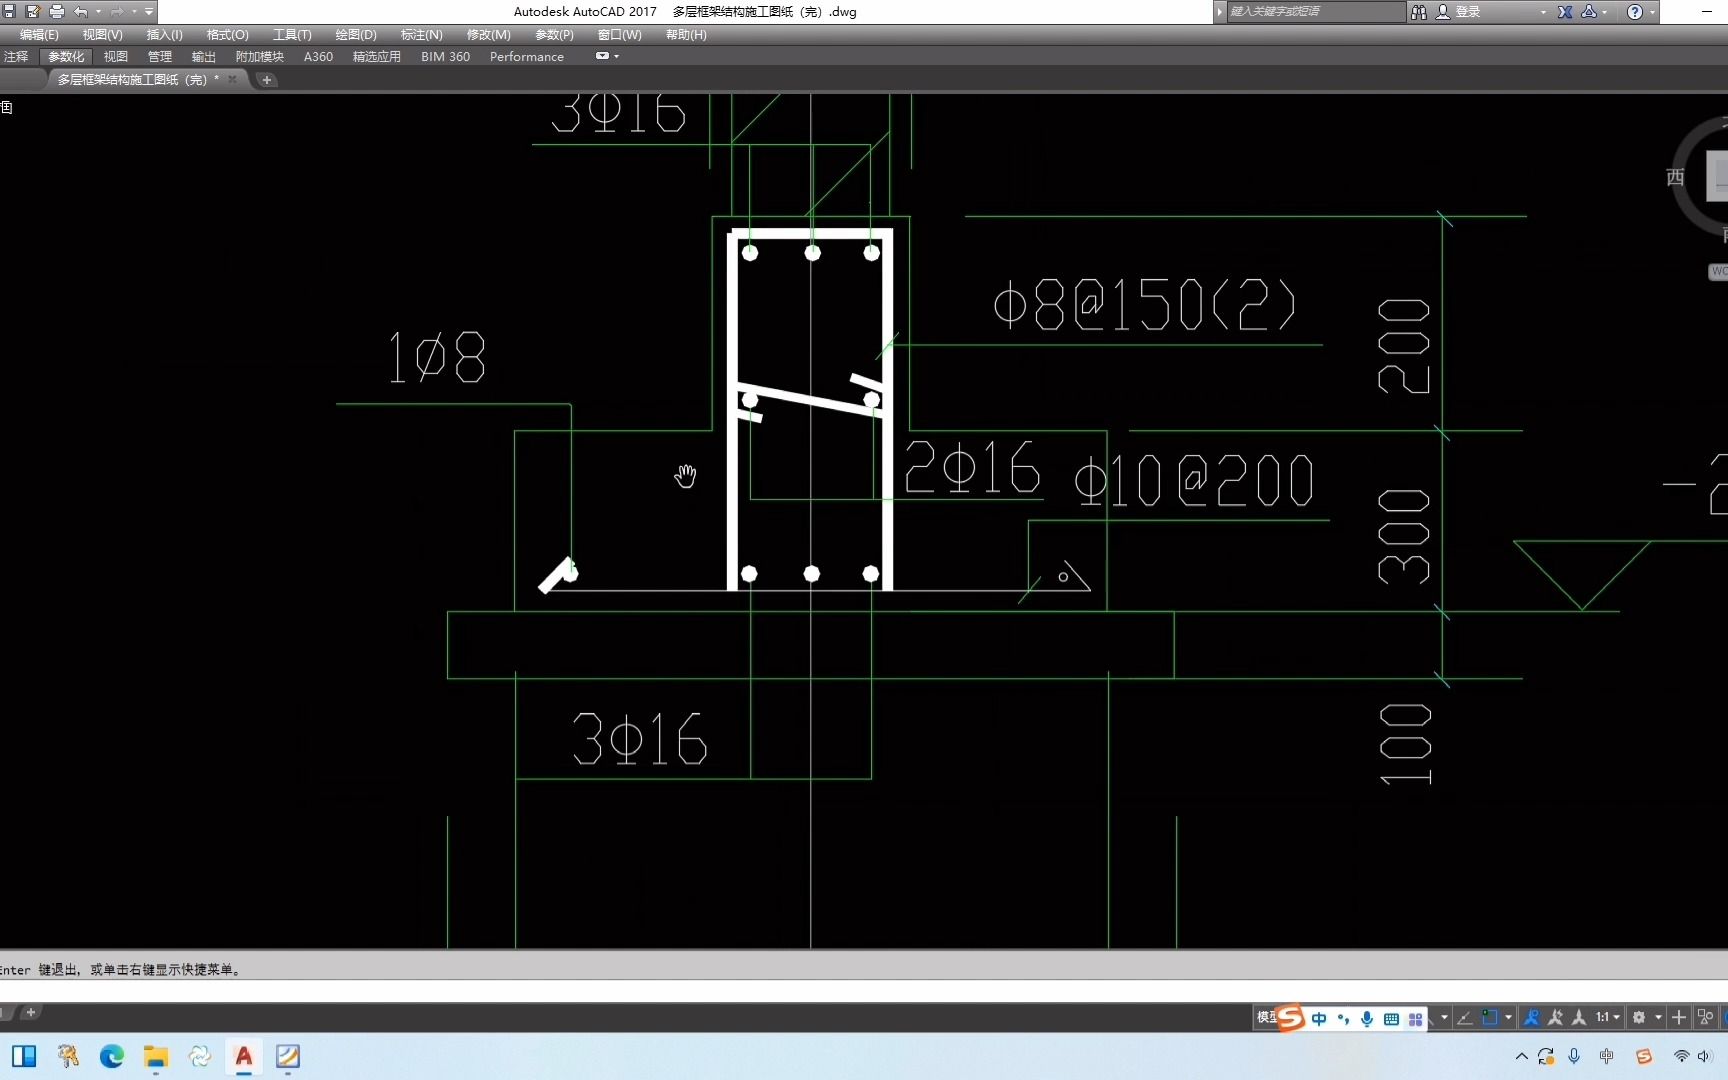This screenshot has width=1728, height=1080.
Task: Expand the 1:1 annotation scale dropdown
Action: 1608,1017
